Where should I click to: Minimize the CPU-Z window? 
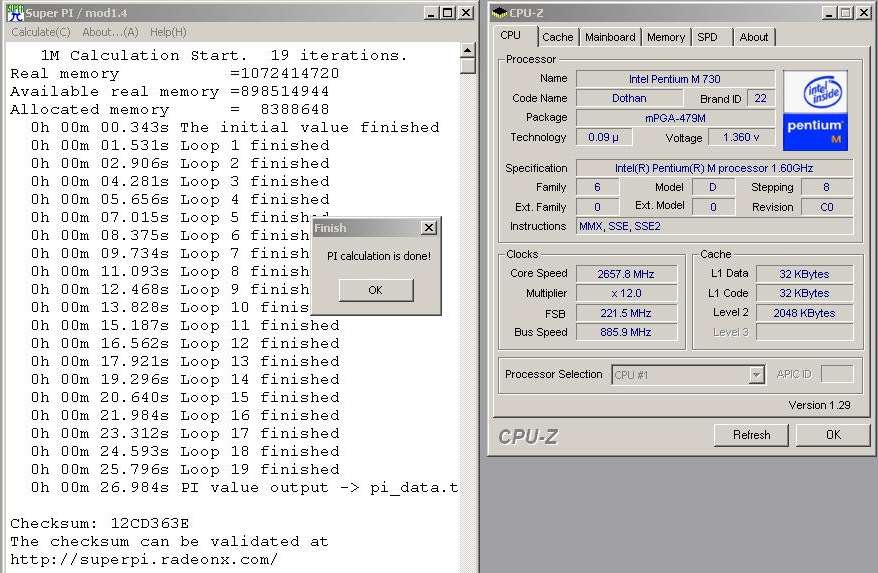830,12
